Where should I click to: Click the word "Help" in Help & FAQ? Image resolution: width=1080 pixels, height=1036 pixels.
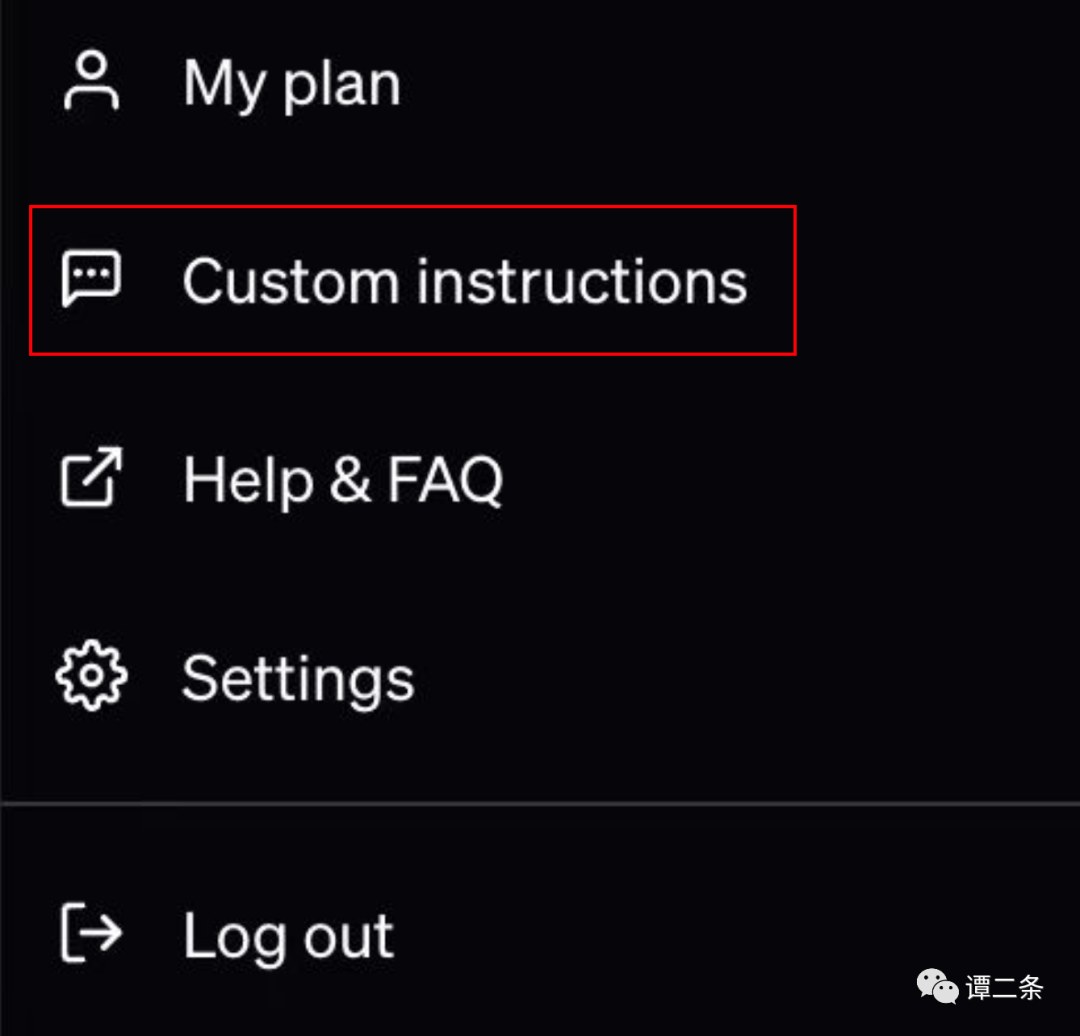pos(246,479)
